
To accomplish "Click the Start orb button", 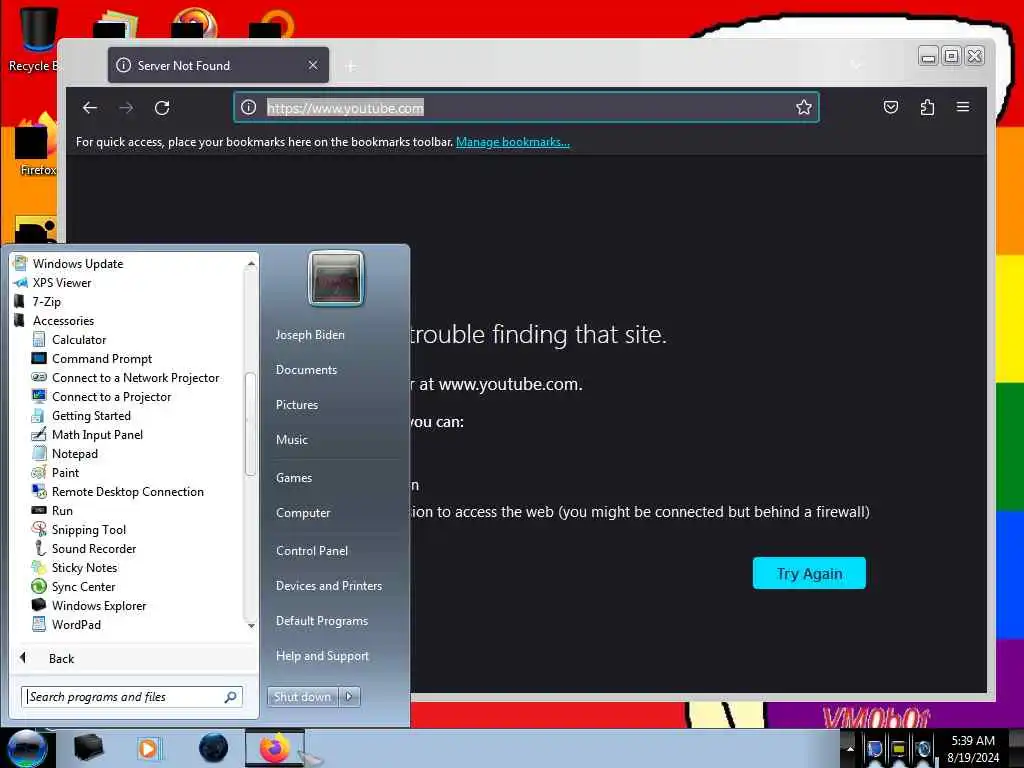I will coord(27,748).
